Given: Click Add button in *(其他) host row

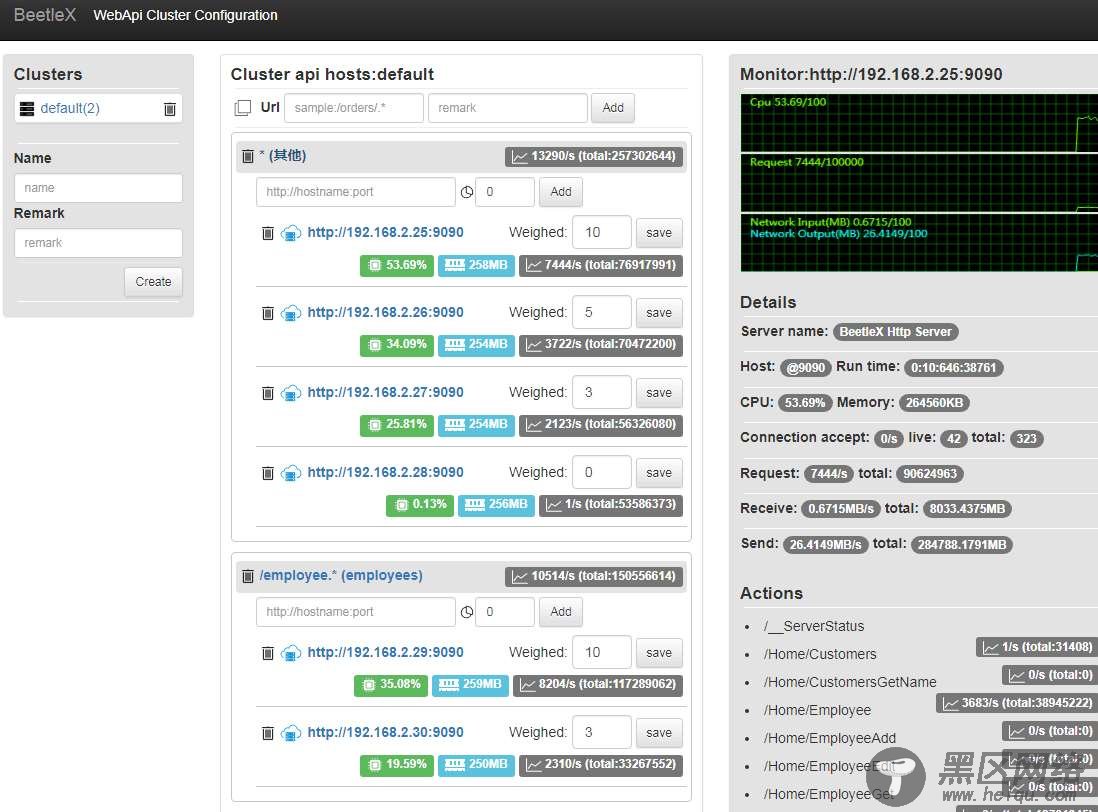Looking at the screenshot, I should 561,192.
